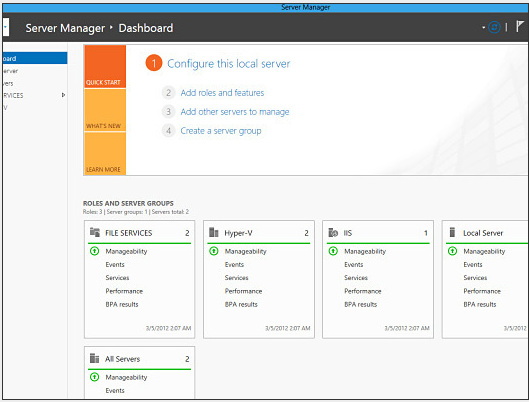Viewport: 529px width, 402px height.
Task: Open the All Servers tile title
Action: click(122, 359)
